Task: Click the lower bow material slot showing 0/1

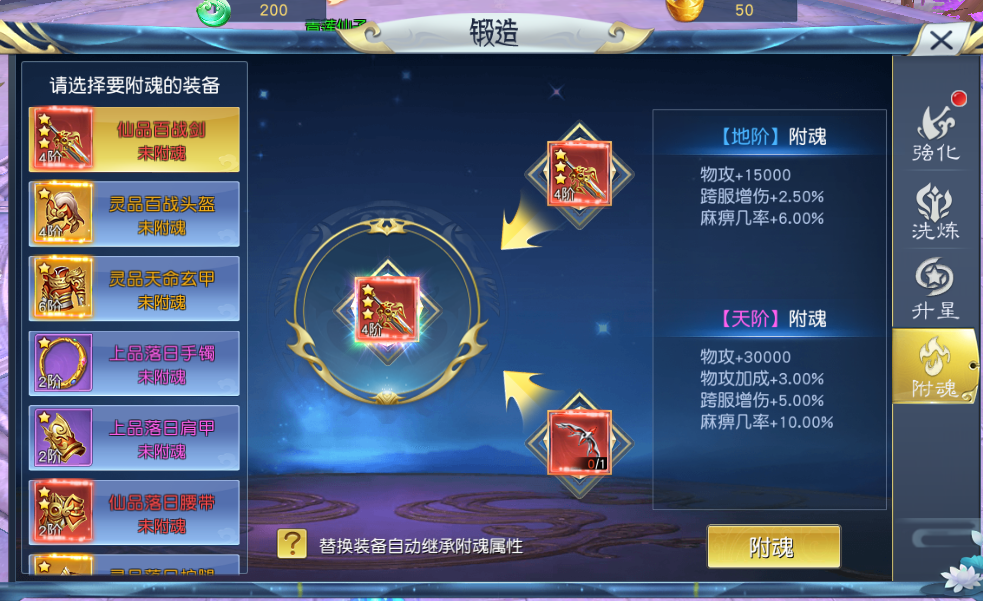Action: click(579, 442)
